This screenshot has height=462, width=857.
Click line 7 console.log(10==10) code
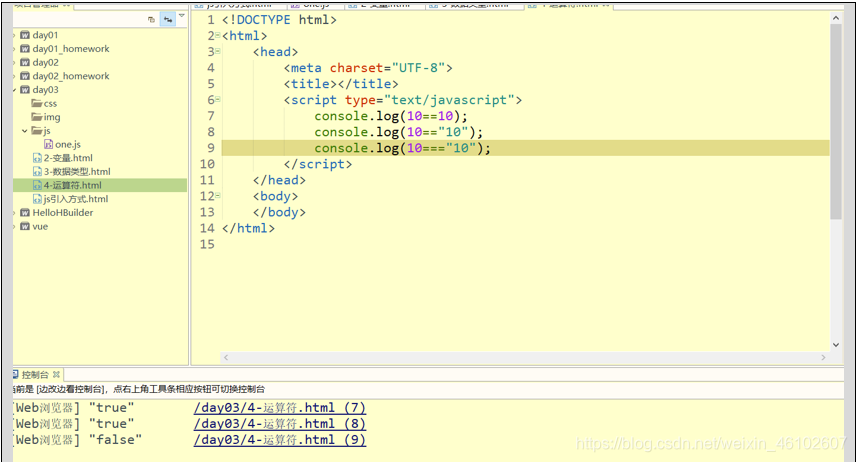[391, 116]
